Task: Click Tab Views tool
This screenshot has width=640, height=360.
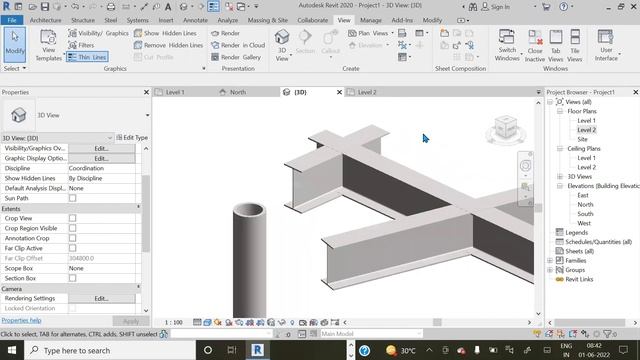Action: coord(556,46)
